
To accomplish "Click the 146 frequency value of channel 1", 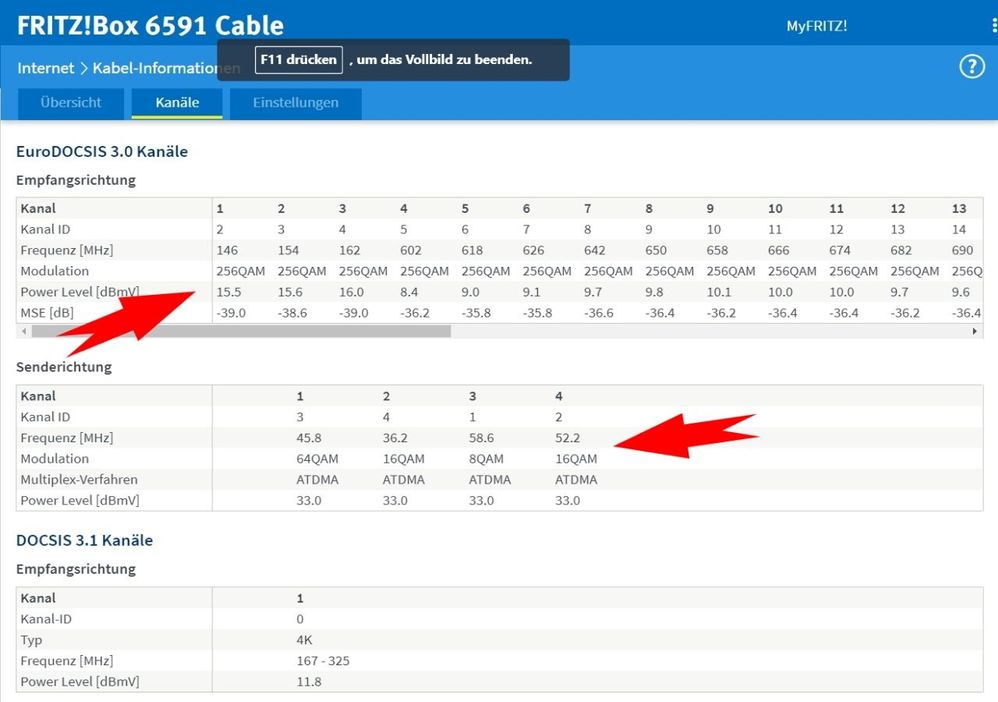I will pyautogui.click(x=227, y=250).
